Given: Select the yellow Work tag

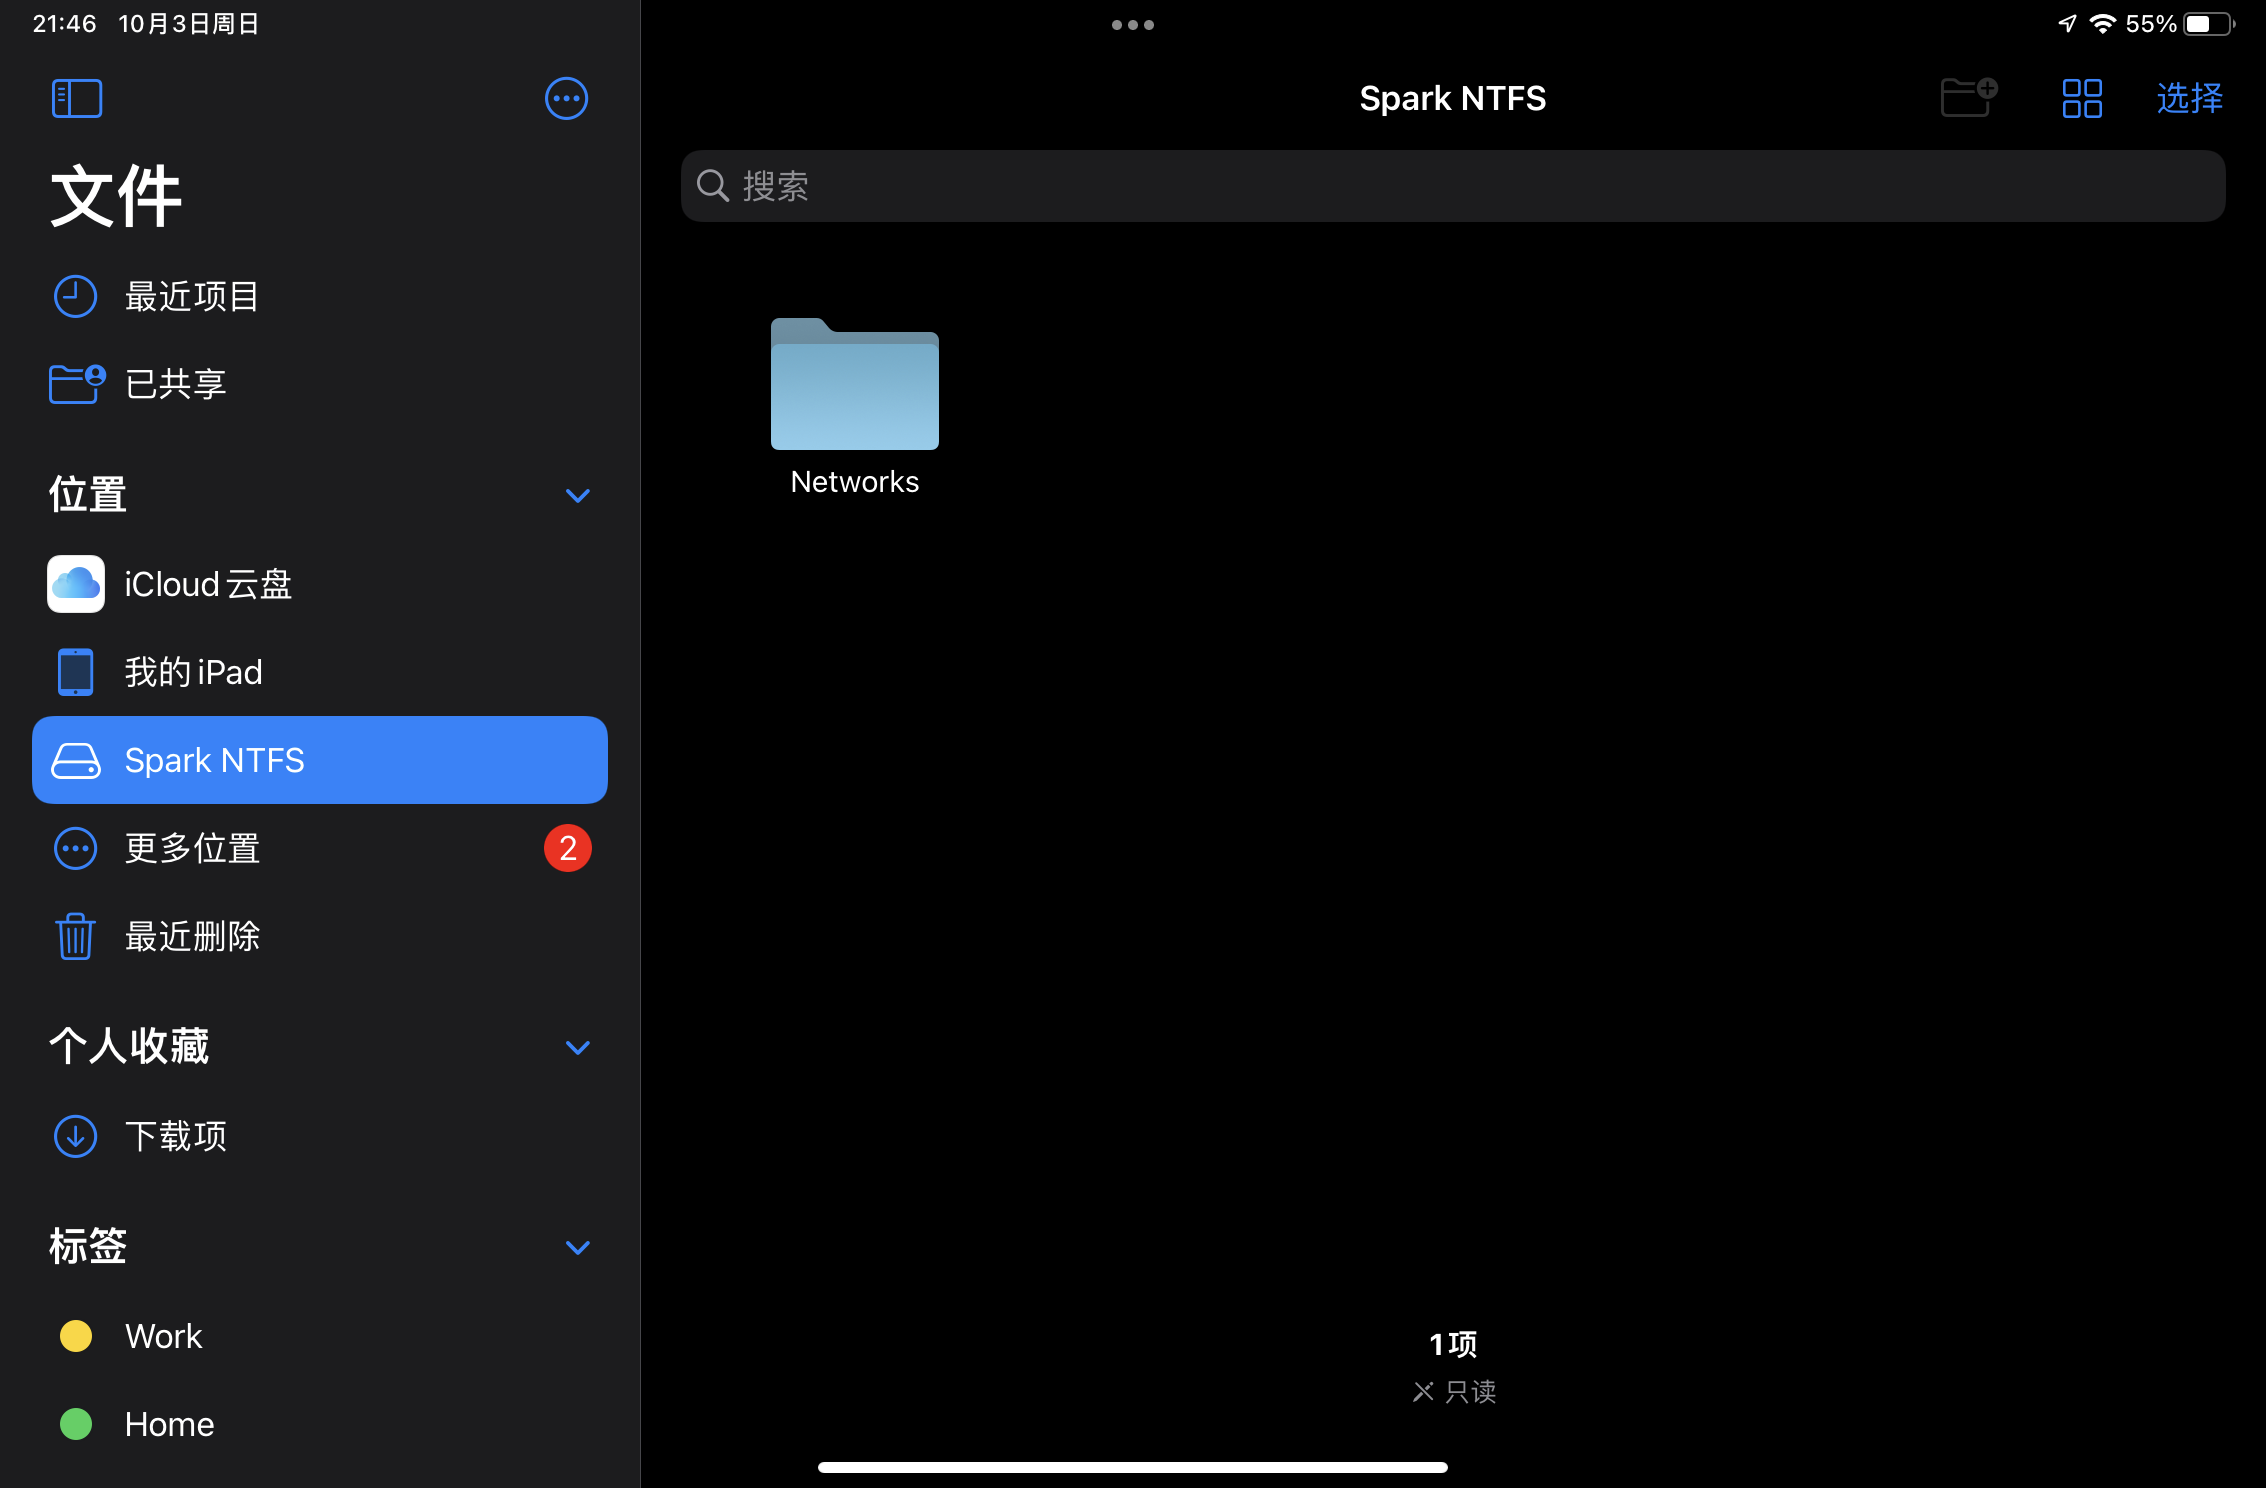Looking at the screenshot, I should pos(162,1336).
